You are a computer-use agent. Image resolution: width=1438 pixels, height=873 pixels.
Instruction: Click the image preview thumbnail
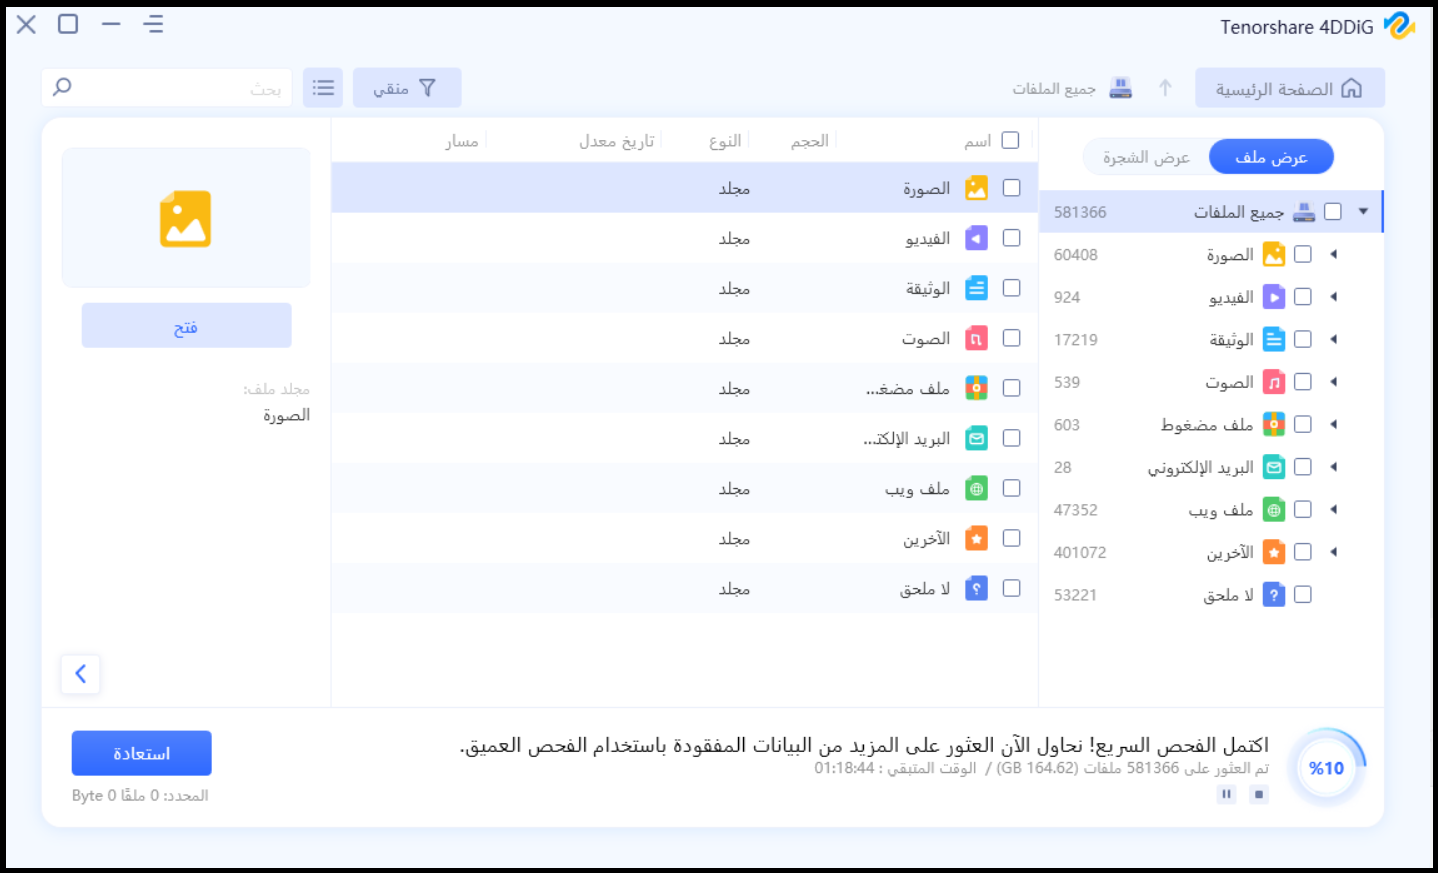tap(186, 218)
